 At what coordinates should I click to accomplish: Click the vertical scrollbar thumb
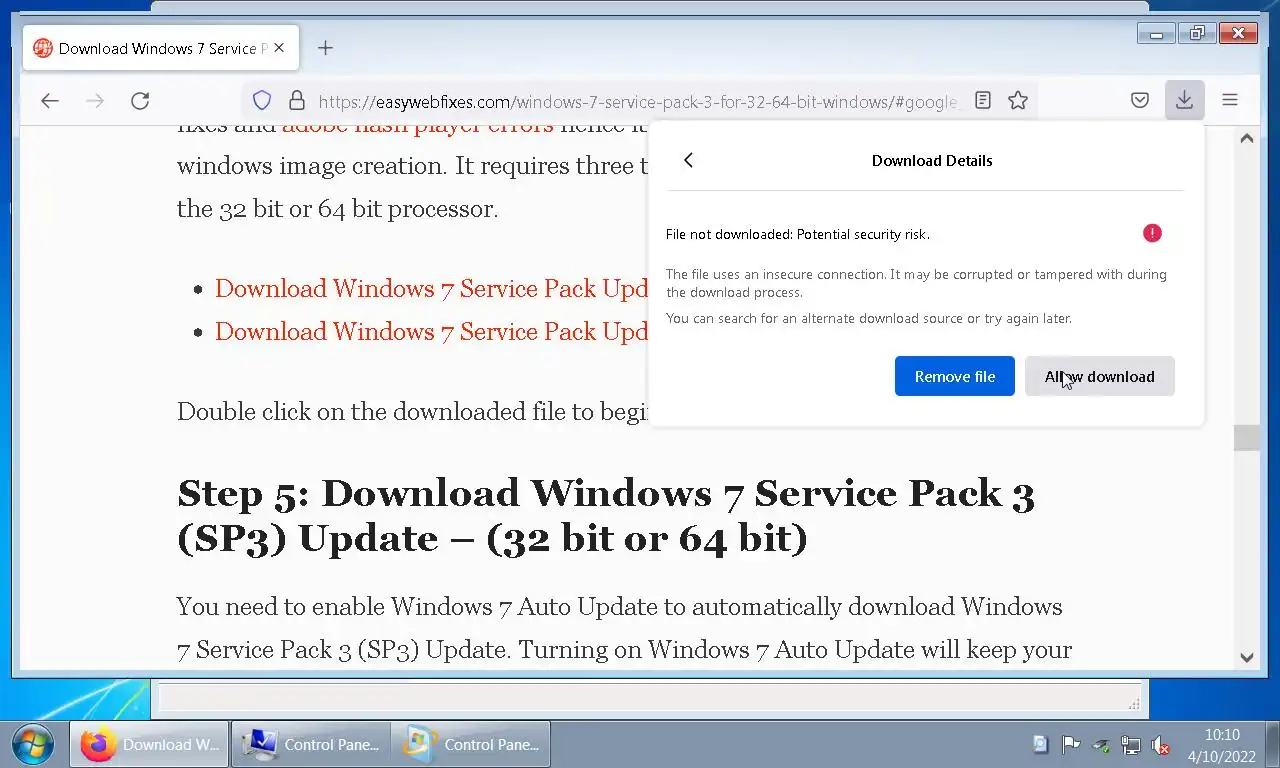(x=1247, y=437)
